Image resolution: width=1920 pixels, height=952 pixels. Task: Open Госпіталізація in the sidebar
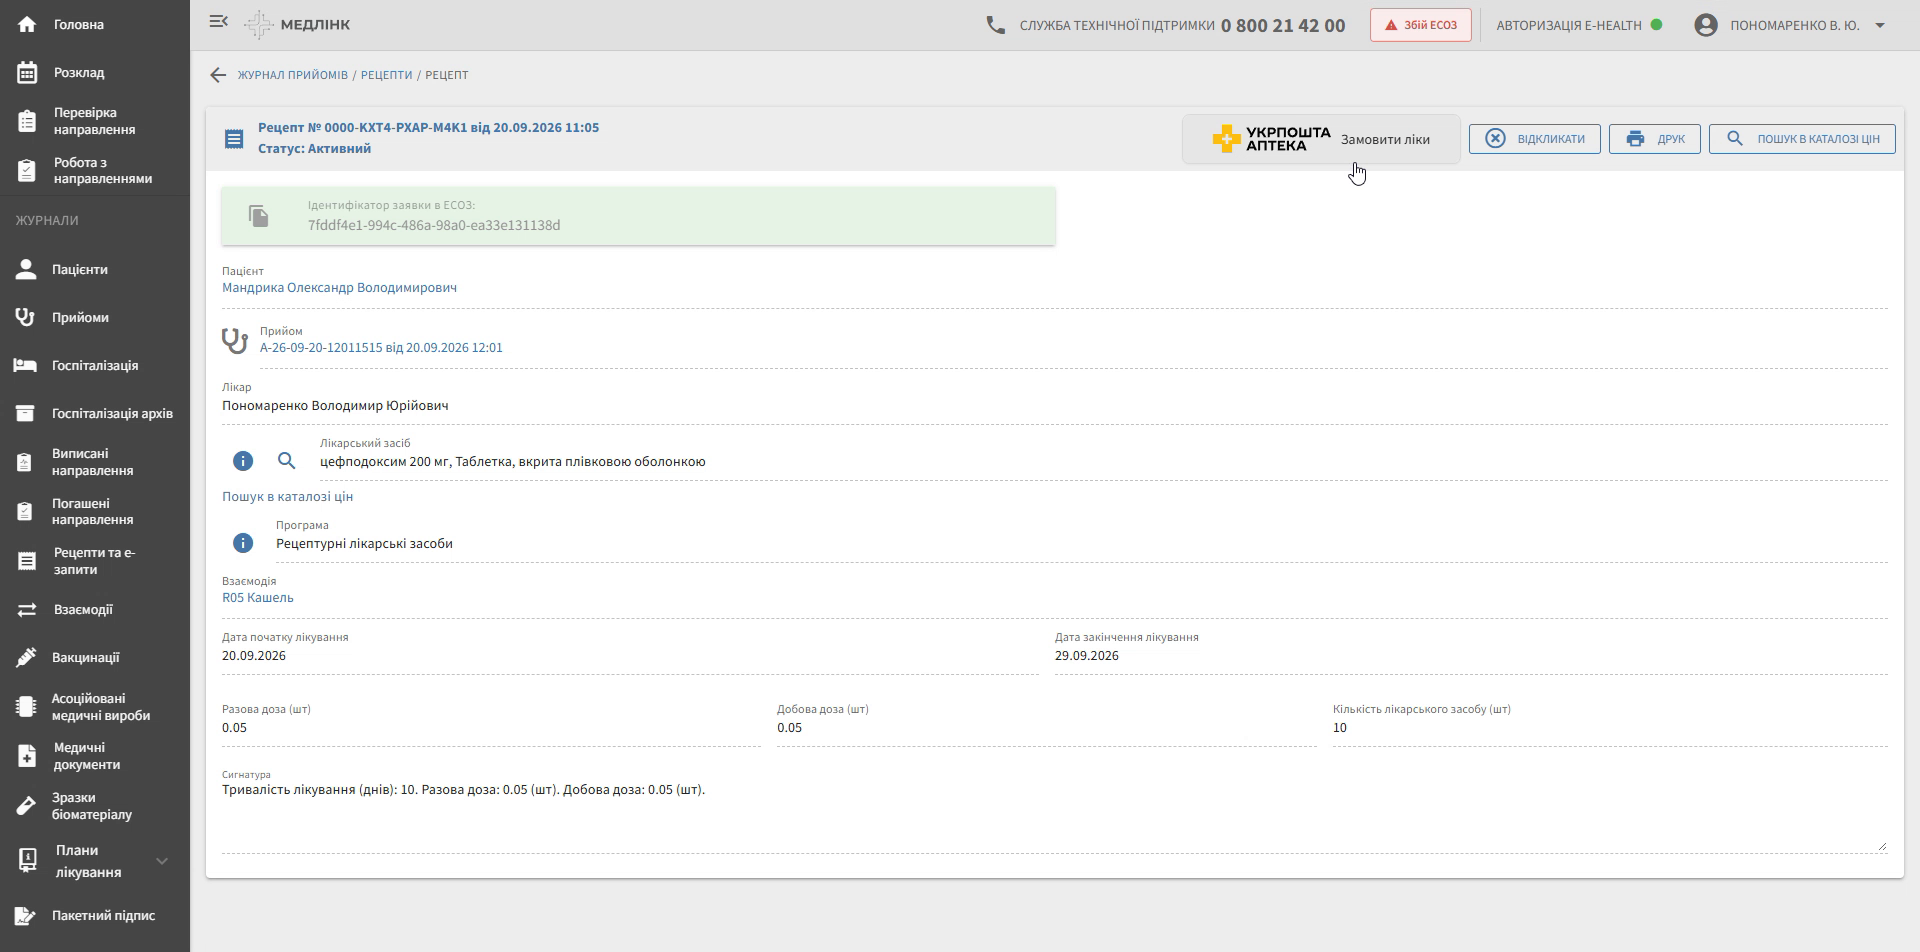95,365
